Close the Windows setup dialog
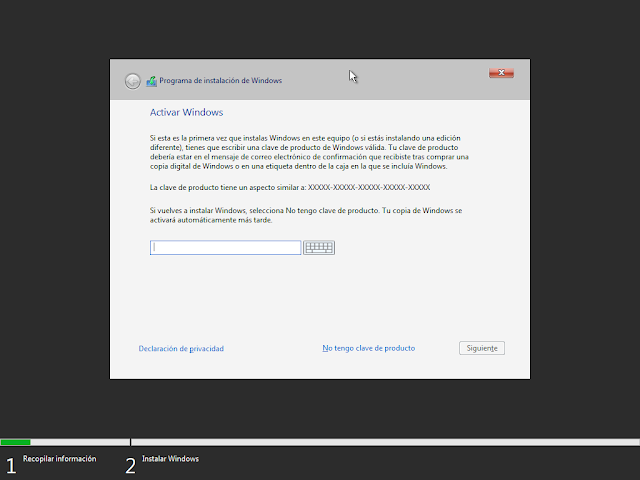Screen dimensions: 640x480 [x=501, y=73]
